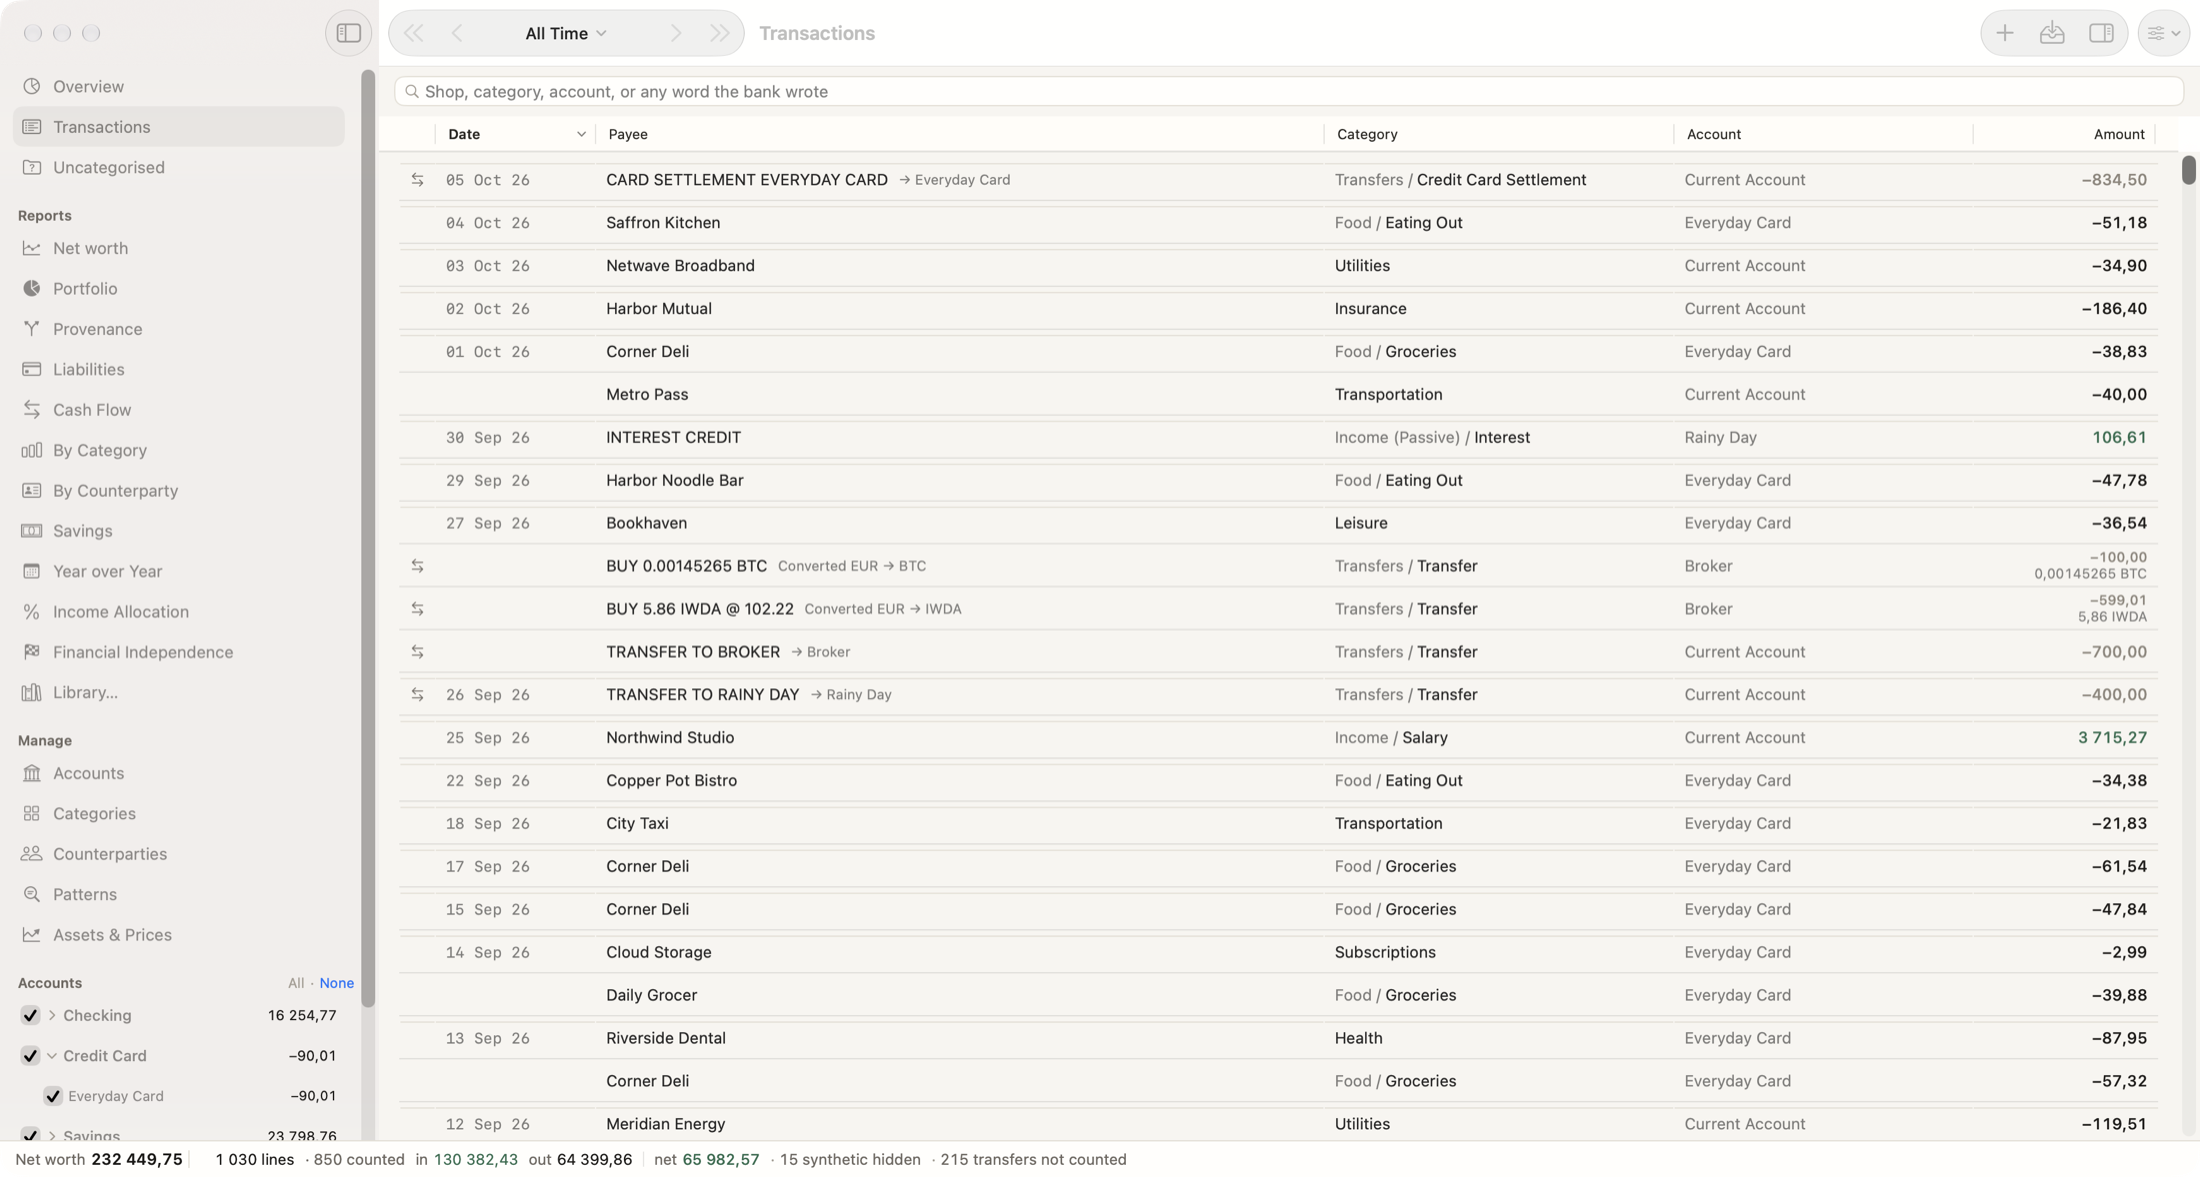Image resolution: width=2200 pixels, height=1177 pixels.
Task: Click the sidebar scrollbar
Action: pyautogui.click(x=368, y=538)
